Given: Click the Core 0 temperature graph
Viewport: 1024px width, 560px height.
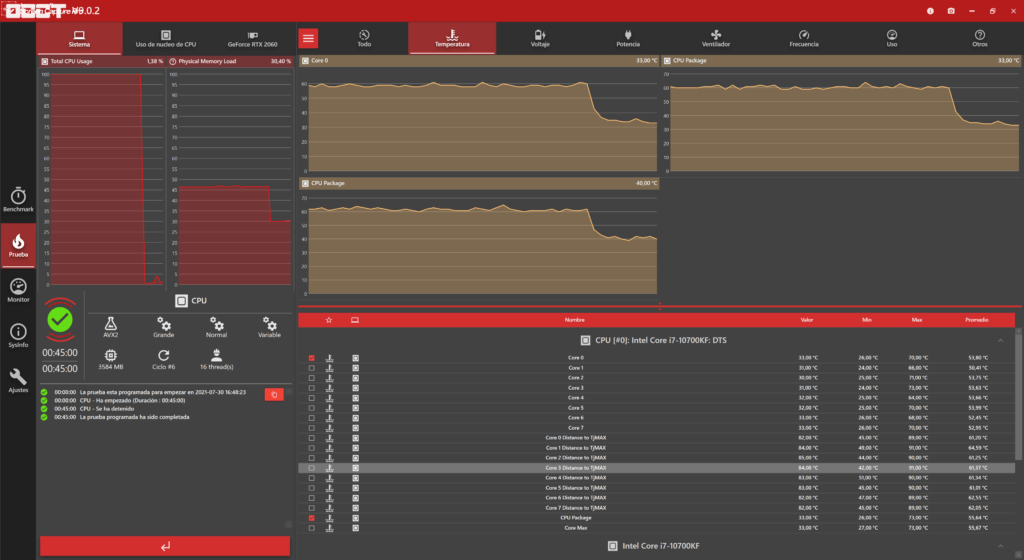Looking at the screenshot, I should tap(479, 114).
